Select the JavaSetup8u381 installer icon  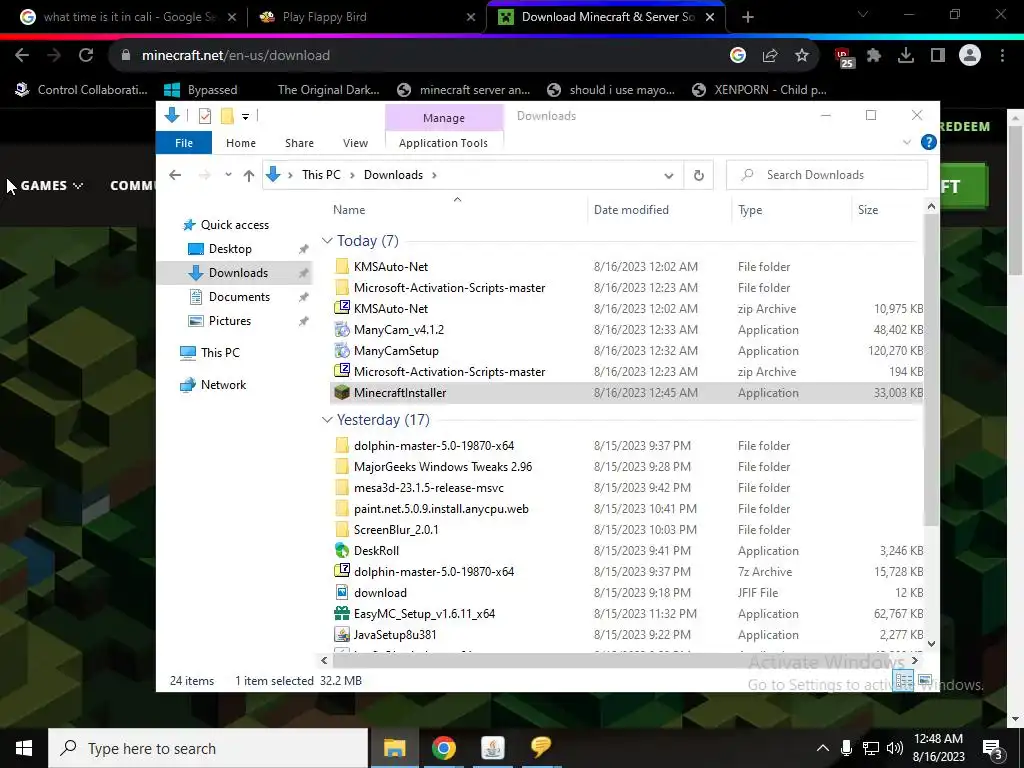coord(342,635)
